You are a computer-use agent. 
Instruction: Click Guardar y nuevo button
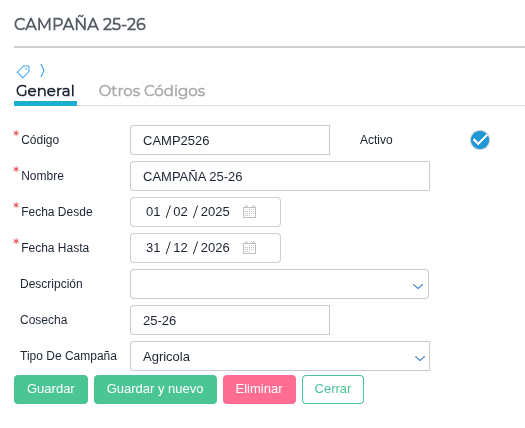(155, 389)
